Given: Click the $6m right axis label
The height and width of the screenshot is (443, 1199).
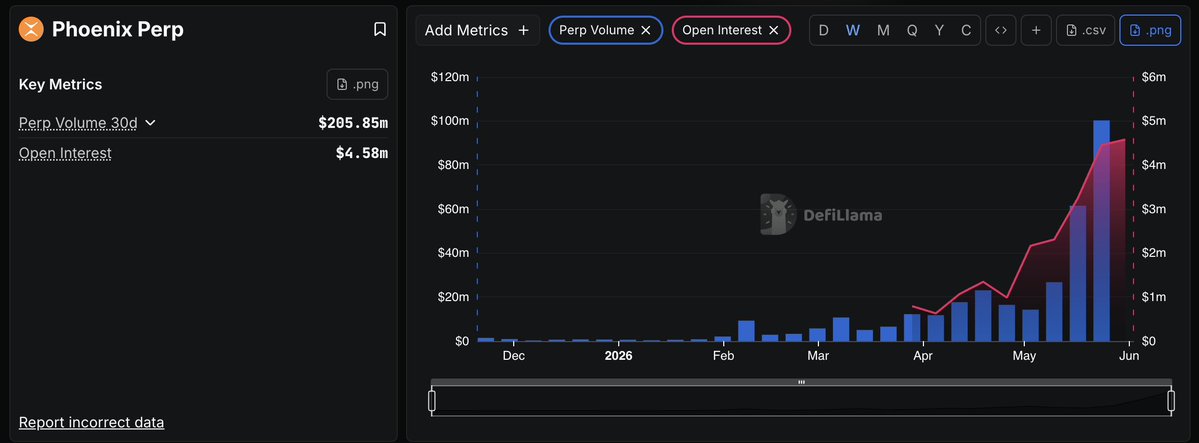Looking at the screenshot, I should 1153,77.
